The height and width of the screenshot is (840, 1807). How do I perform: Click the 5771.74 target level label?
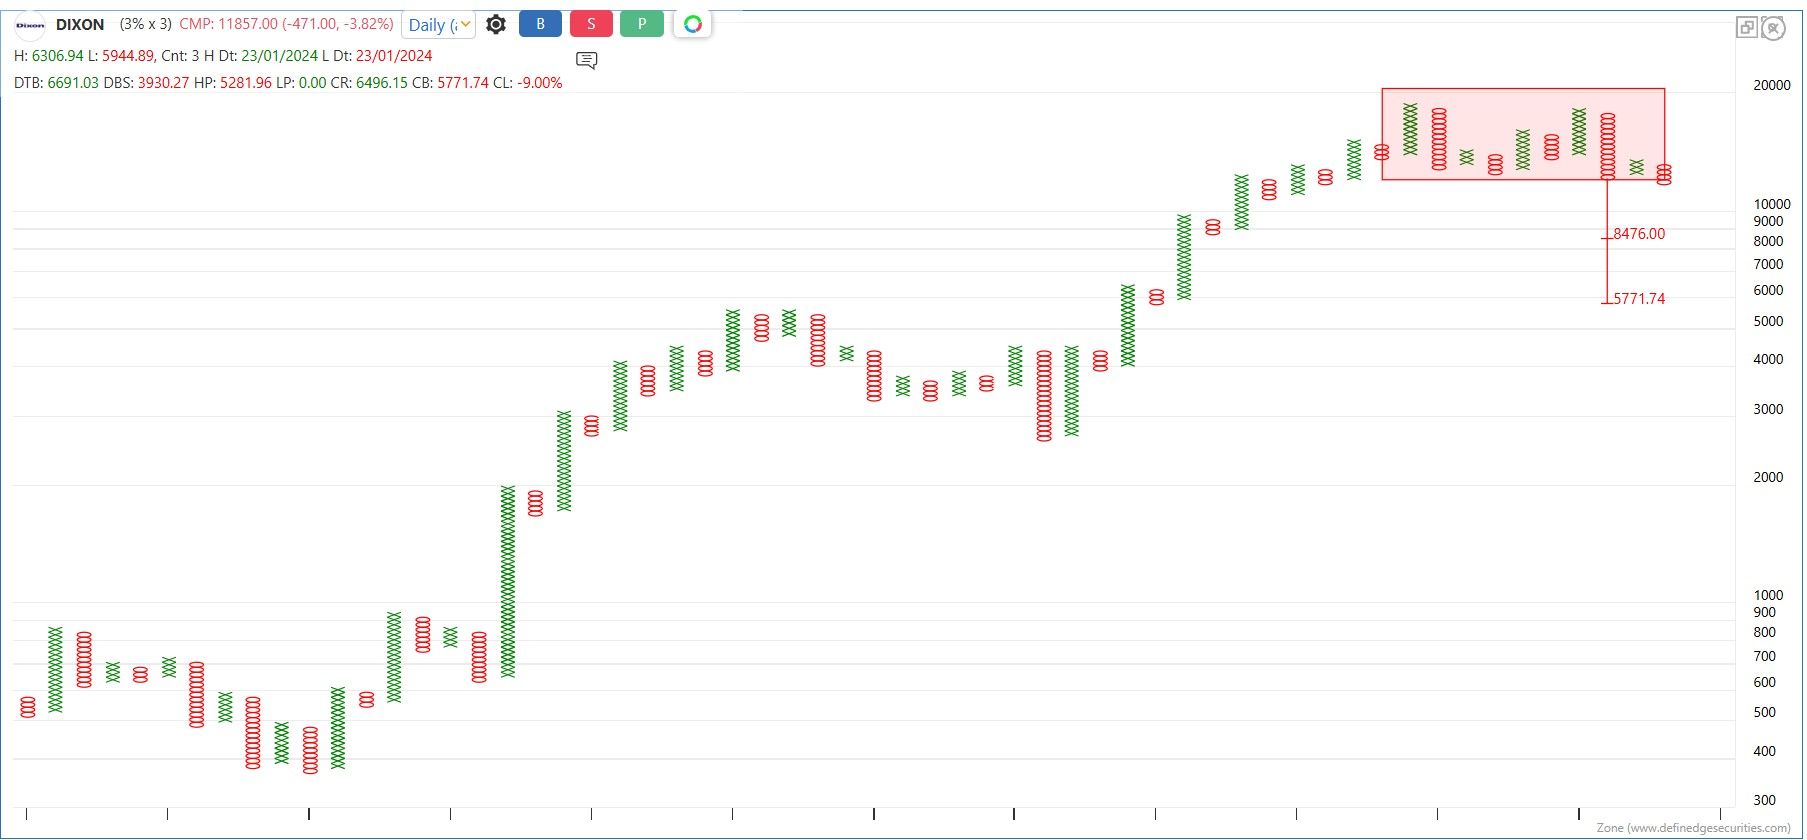[1639, 299]
